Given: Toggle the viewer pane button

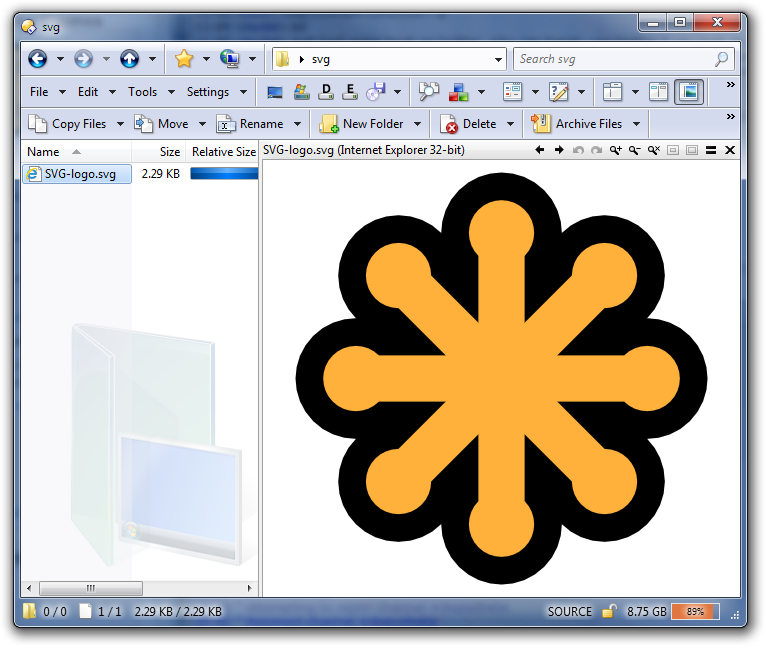Looking at the screenshot, I should [689, 92].
